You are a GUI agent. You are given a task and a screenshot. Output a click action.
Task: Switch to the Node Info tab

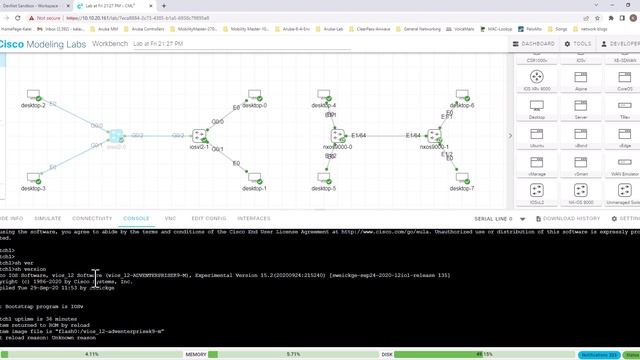coord(11,218)
